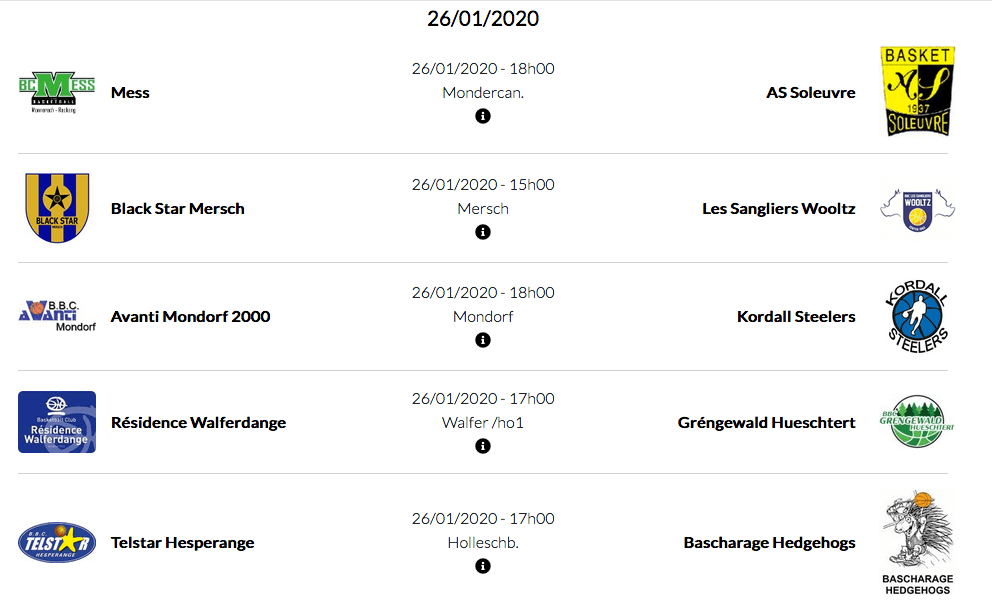Select the Black Star Mersch team name
The height and width of the screenshot is (604, 992).
(177, 208)
